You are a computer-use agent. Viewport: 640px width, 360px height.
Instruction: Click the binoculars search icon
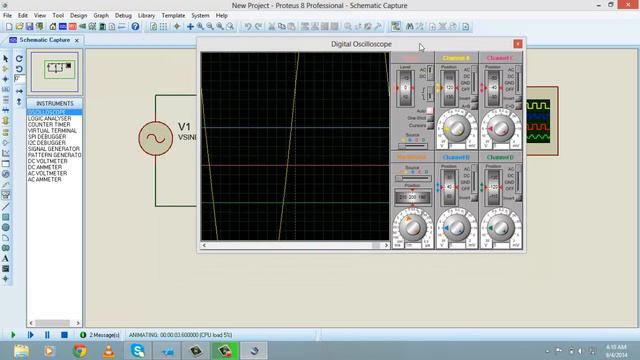[410, 27]
